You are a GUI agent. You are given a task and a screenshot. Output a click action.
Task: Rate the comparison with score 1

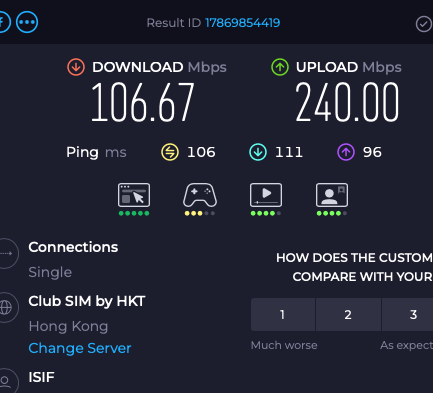(283, 314)
